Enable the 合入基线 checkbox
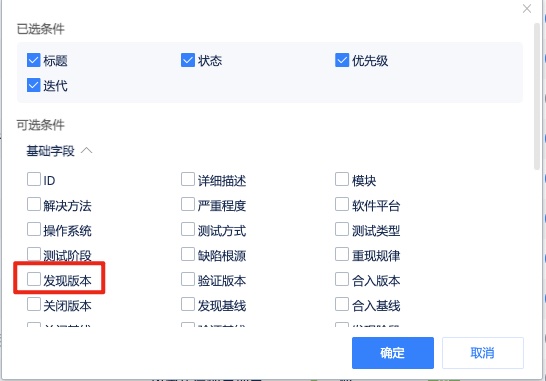The width and height of the screenshot is (546, 381). point(342,304)
